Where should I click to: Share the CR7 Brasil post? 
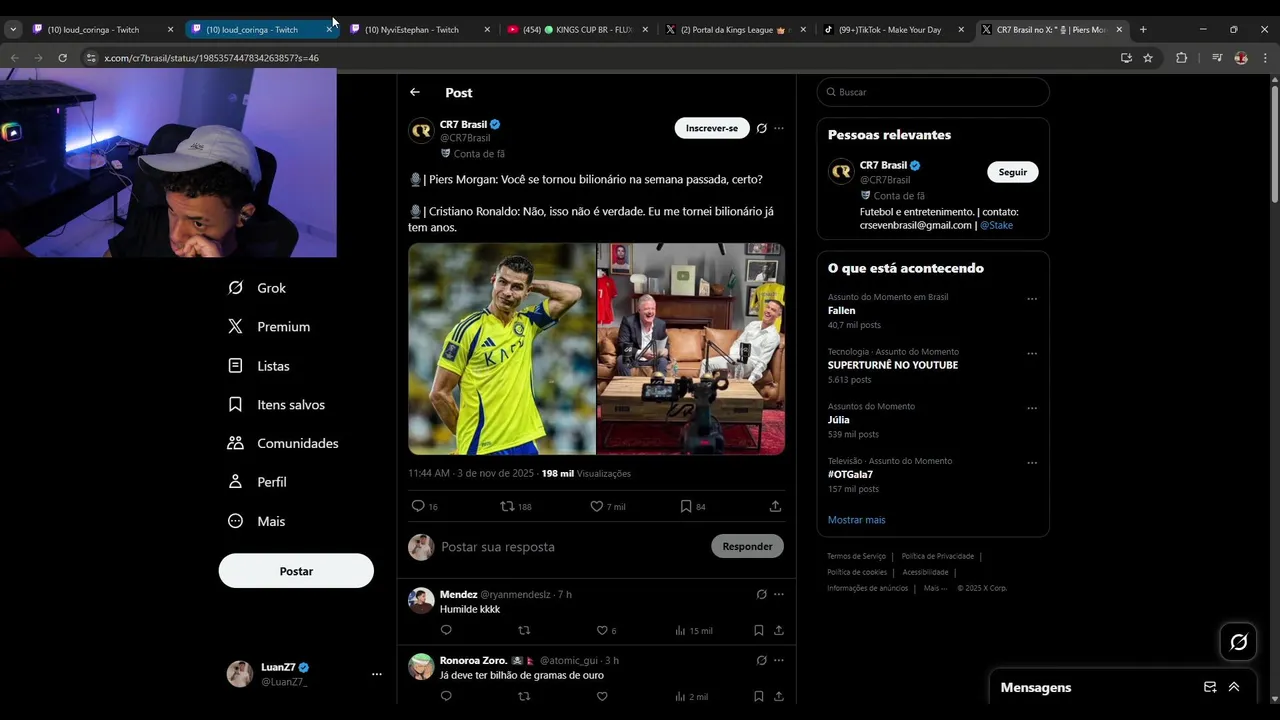775,506
